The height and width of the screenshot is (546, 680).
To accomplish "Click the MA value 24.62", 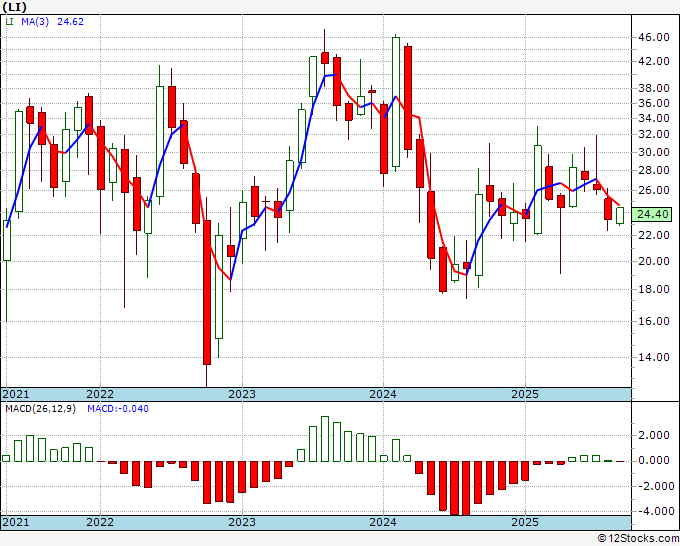I will click(x=71, y=21).
